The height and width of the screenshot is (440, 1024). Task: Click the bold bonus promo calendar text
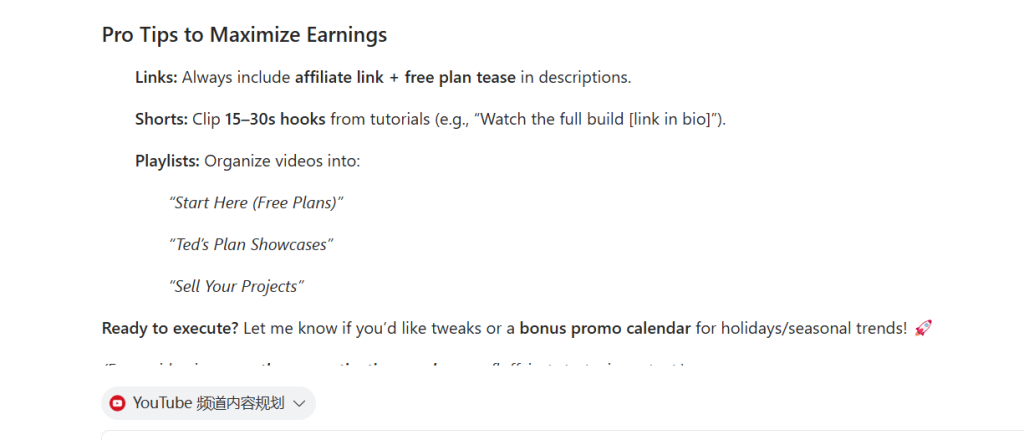[605, 328]
